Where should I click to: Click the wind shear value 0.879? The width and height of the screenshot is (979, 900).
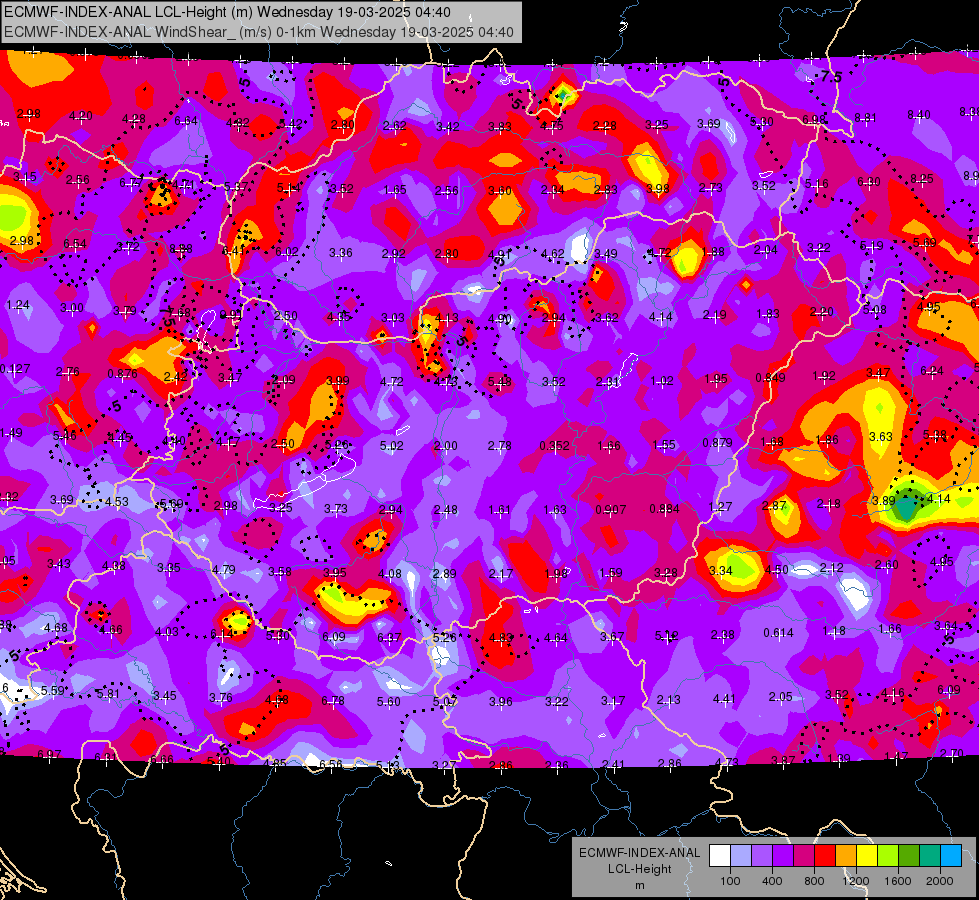tap(717, 442)
